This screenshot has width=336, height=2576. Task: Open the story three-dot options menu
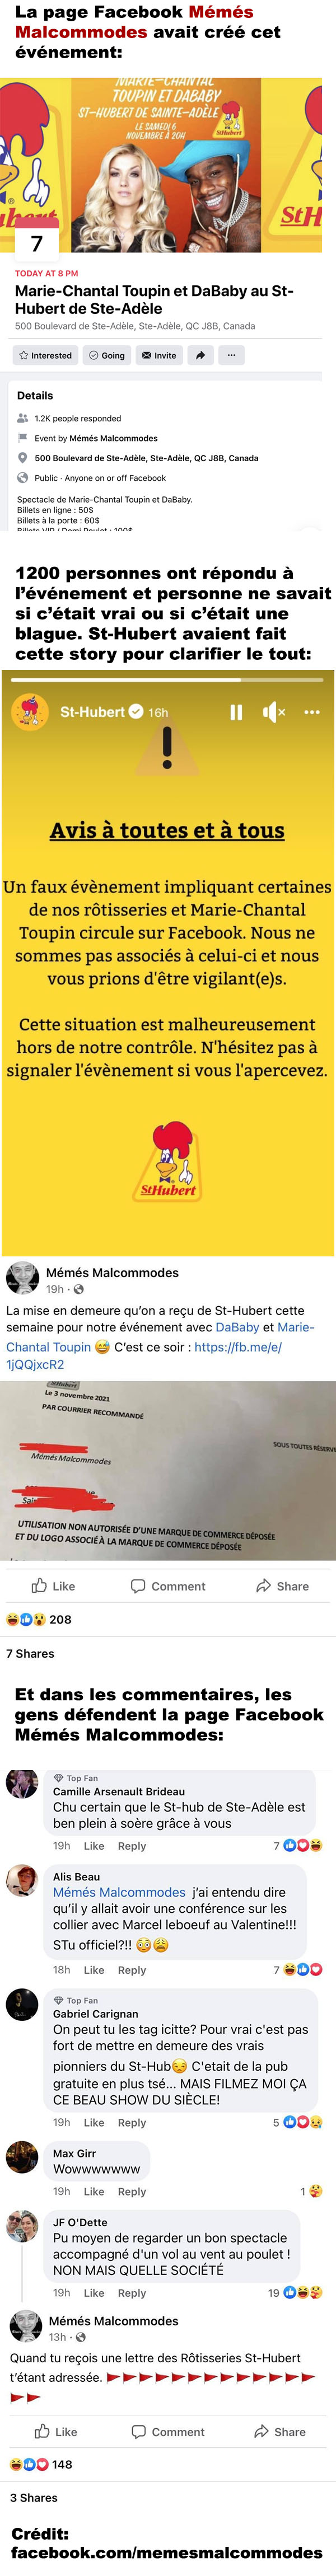click(311, 712)
